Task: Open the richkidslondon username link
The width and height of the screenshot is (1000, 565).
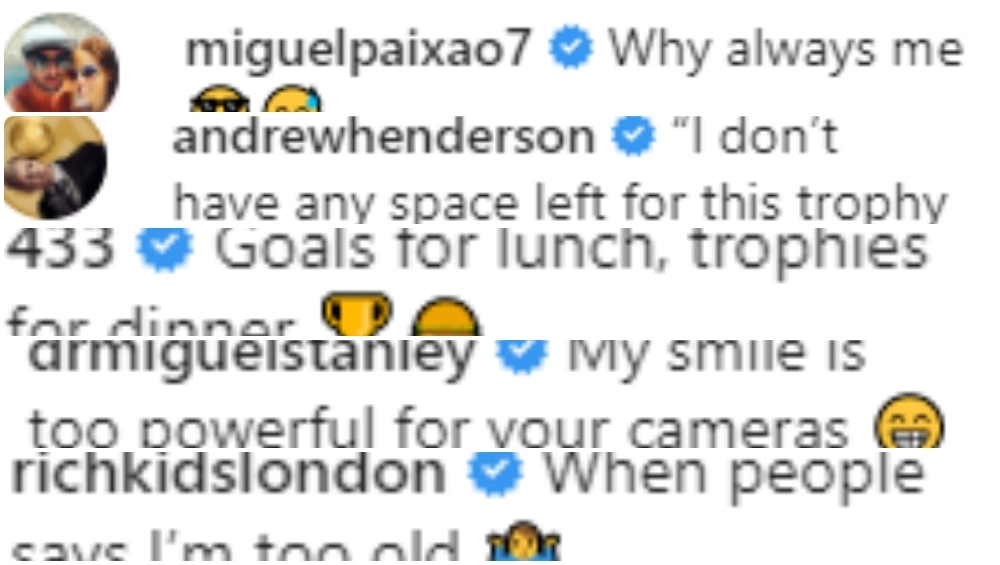Action: point(228,474)
